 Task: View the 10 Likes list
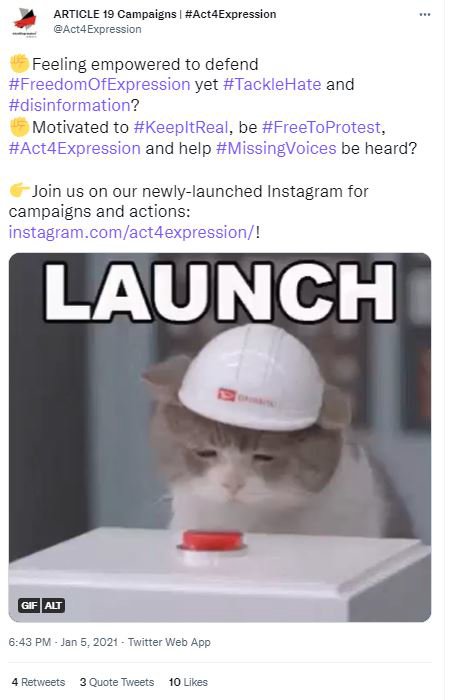[x=188, y=682]
